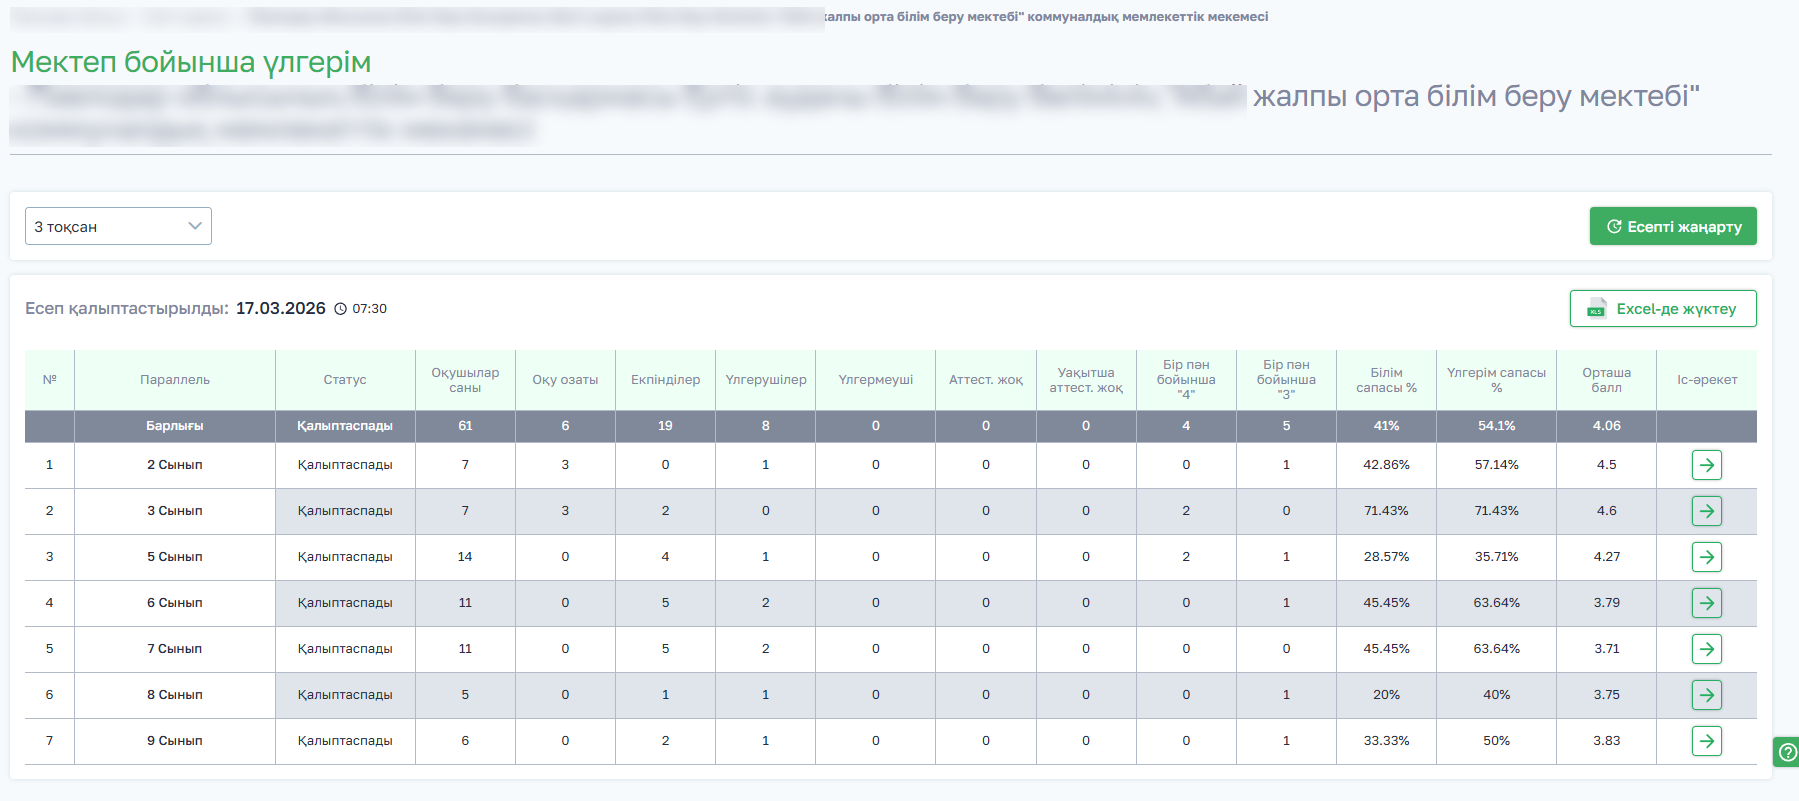Open details arrow for 6 Сынып row
Screen dimensions: 1799x801
pos(1706,603)
